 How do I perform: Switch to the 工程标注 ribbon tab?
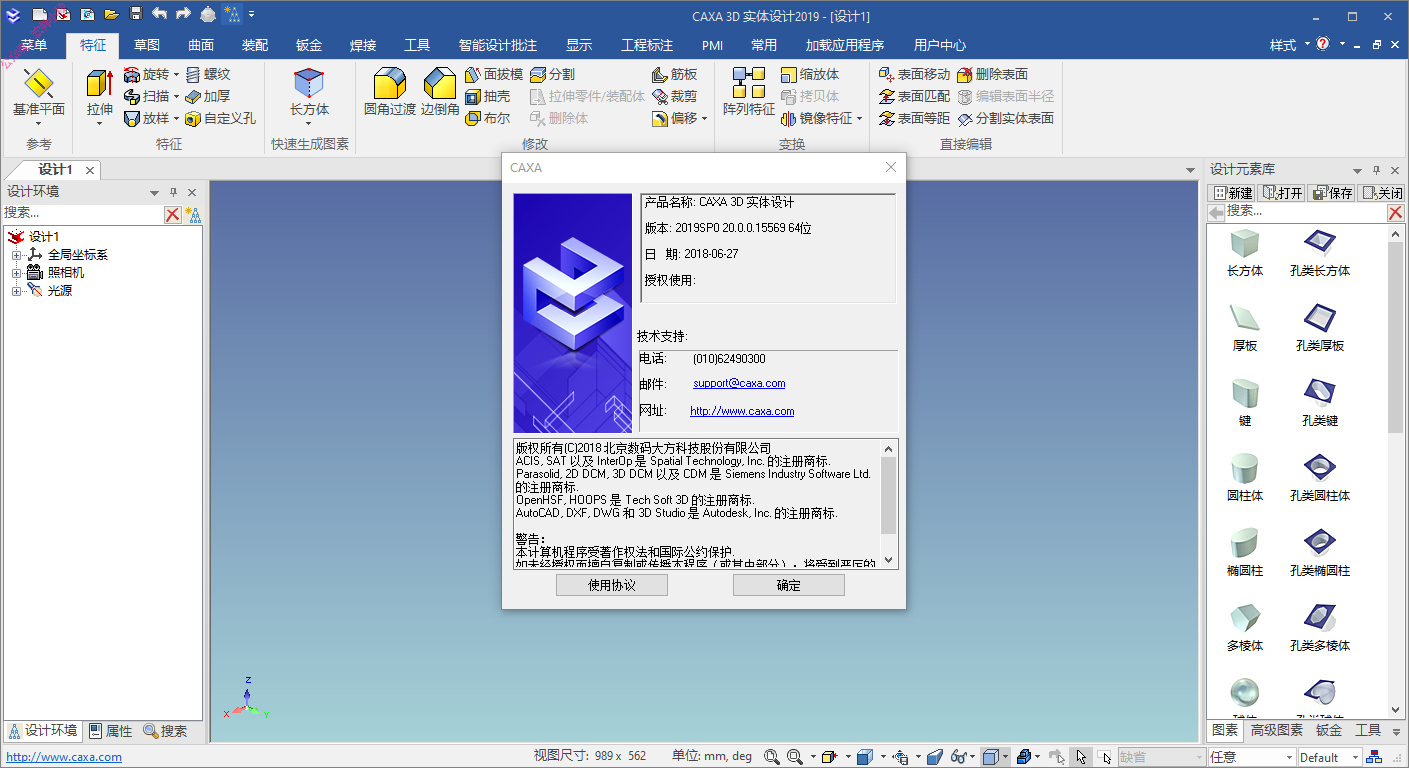pyautogui.click(x=647, y=45)
